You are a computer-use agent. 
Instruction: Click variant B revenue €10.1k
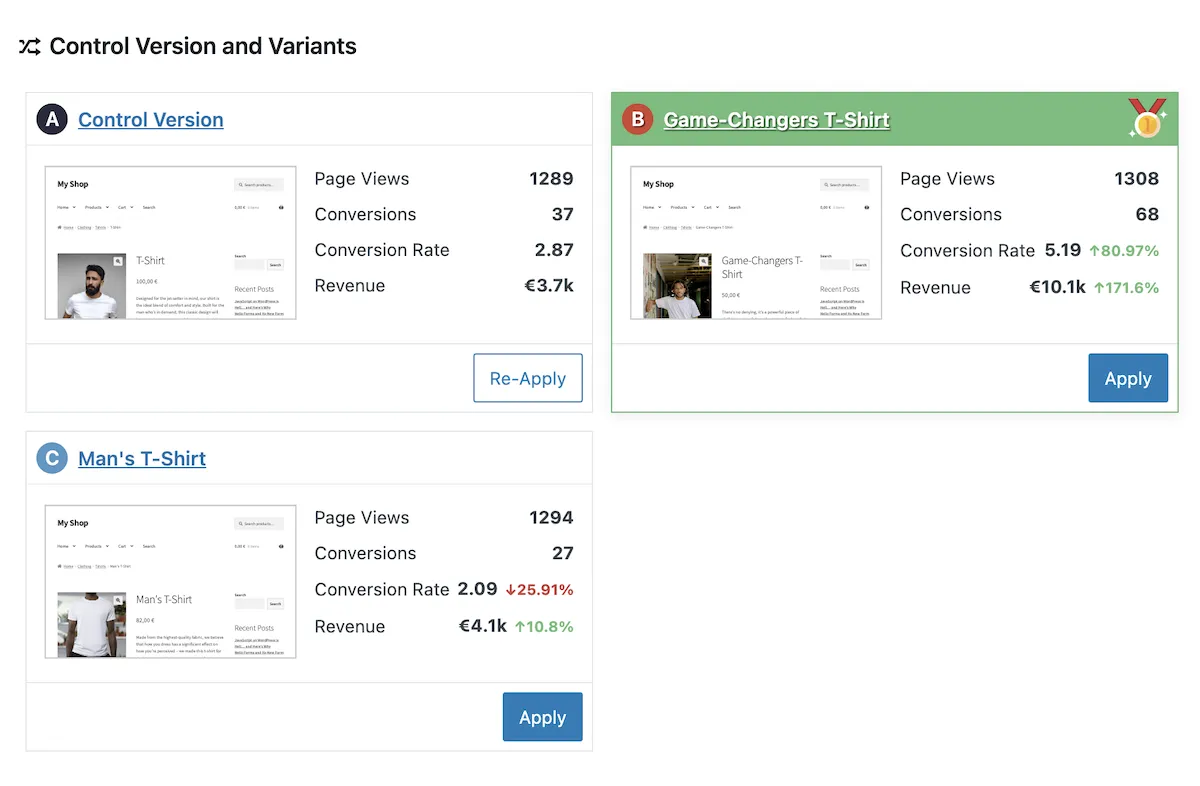click(x=1058, y=287)
